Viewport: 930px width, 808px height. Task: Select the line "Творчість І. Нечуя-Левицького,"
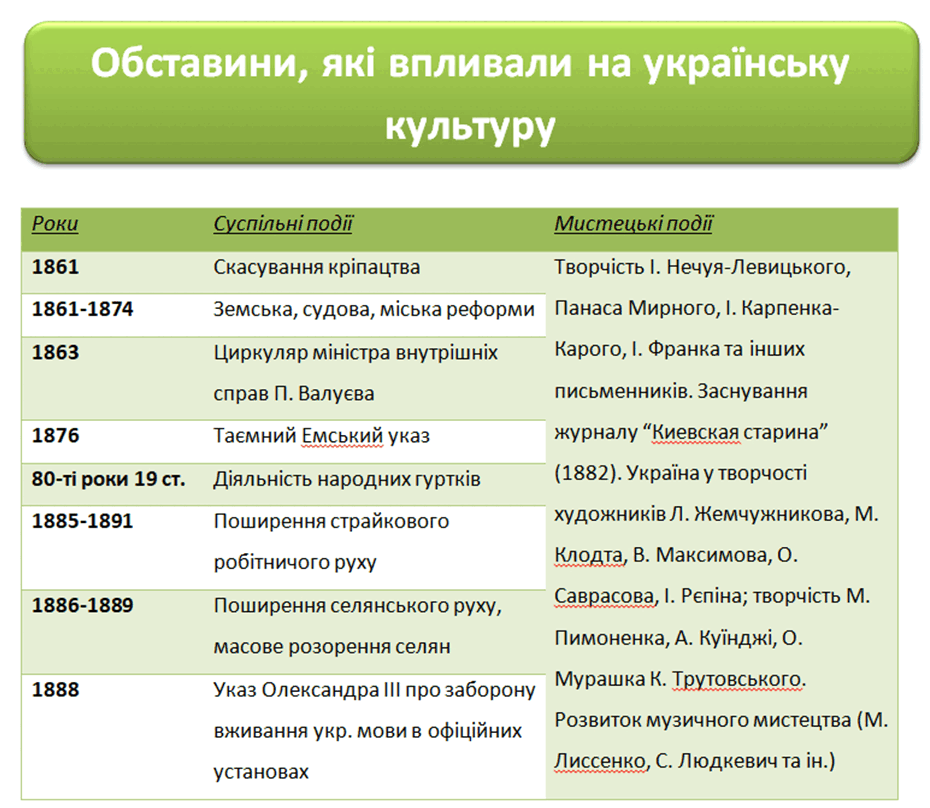[703, 268]
